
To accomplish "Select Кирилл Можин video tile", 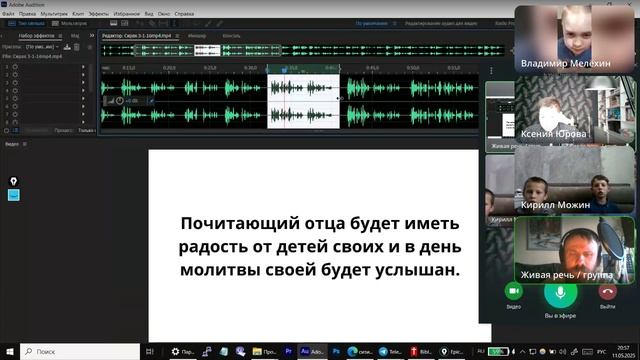I will (574, 180).
